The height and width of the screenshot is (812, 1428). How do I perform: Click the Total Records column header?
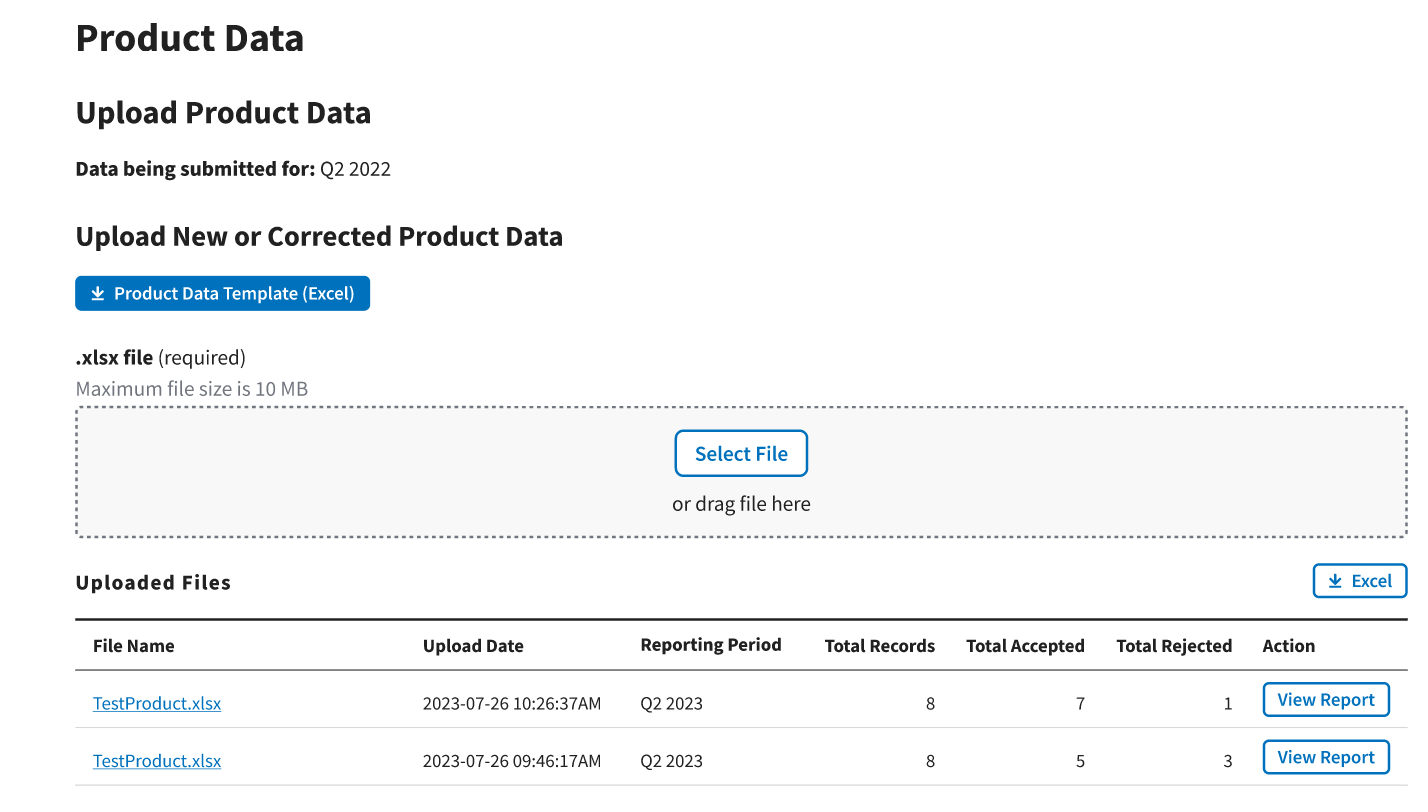tap(879, 646)
